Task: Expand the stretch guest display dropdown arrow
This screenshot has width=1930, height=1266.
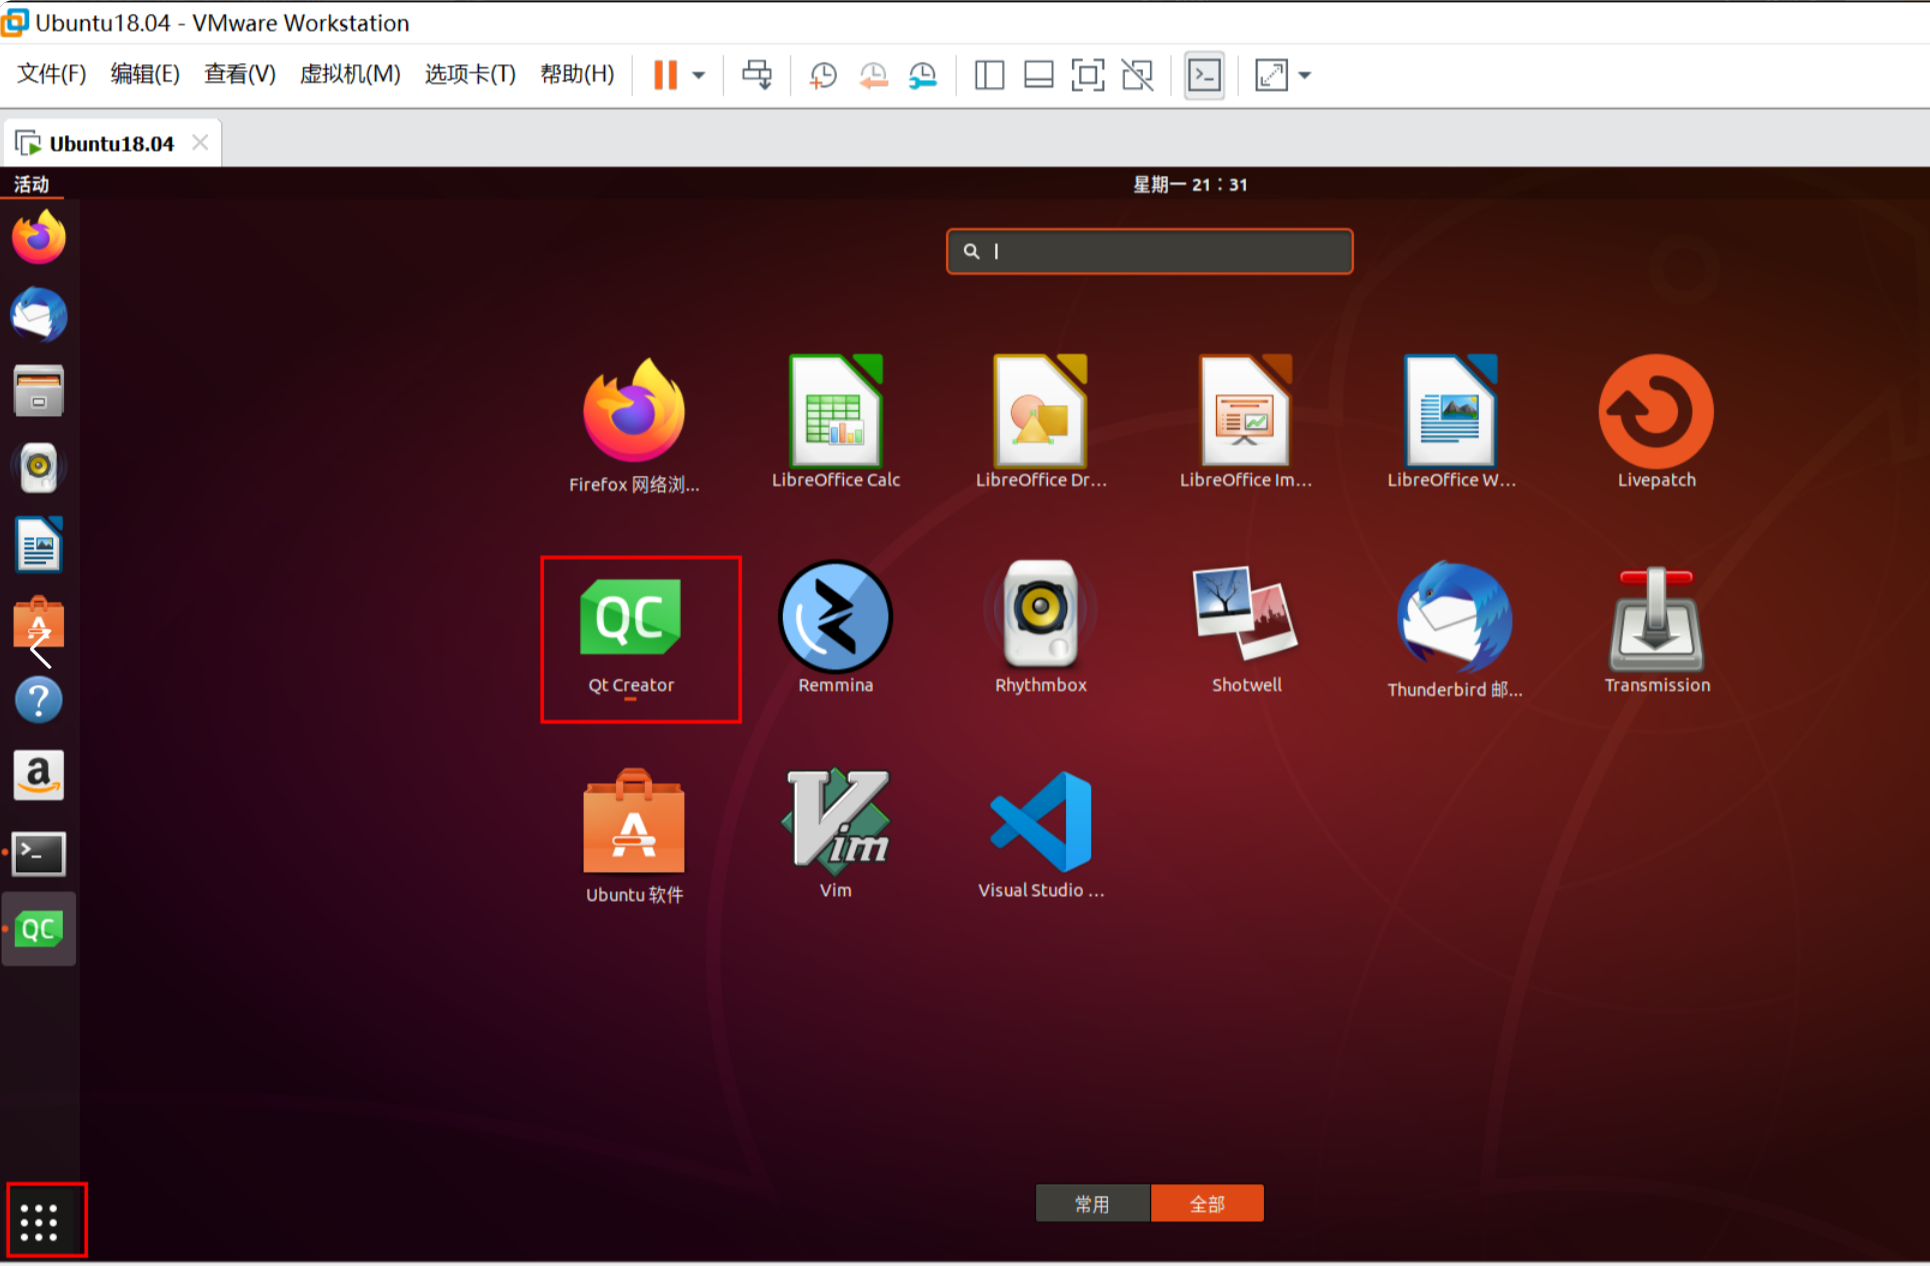Action: (1304, 75)
